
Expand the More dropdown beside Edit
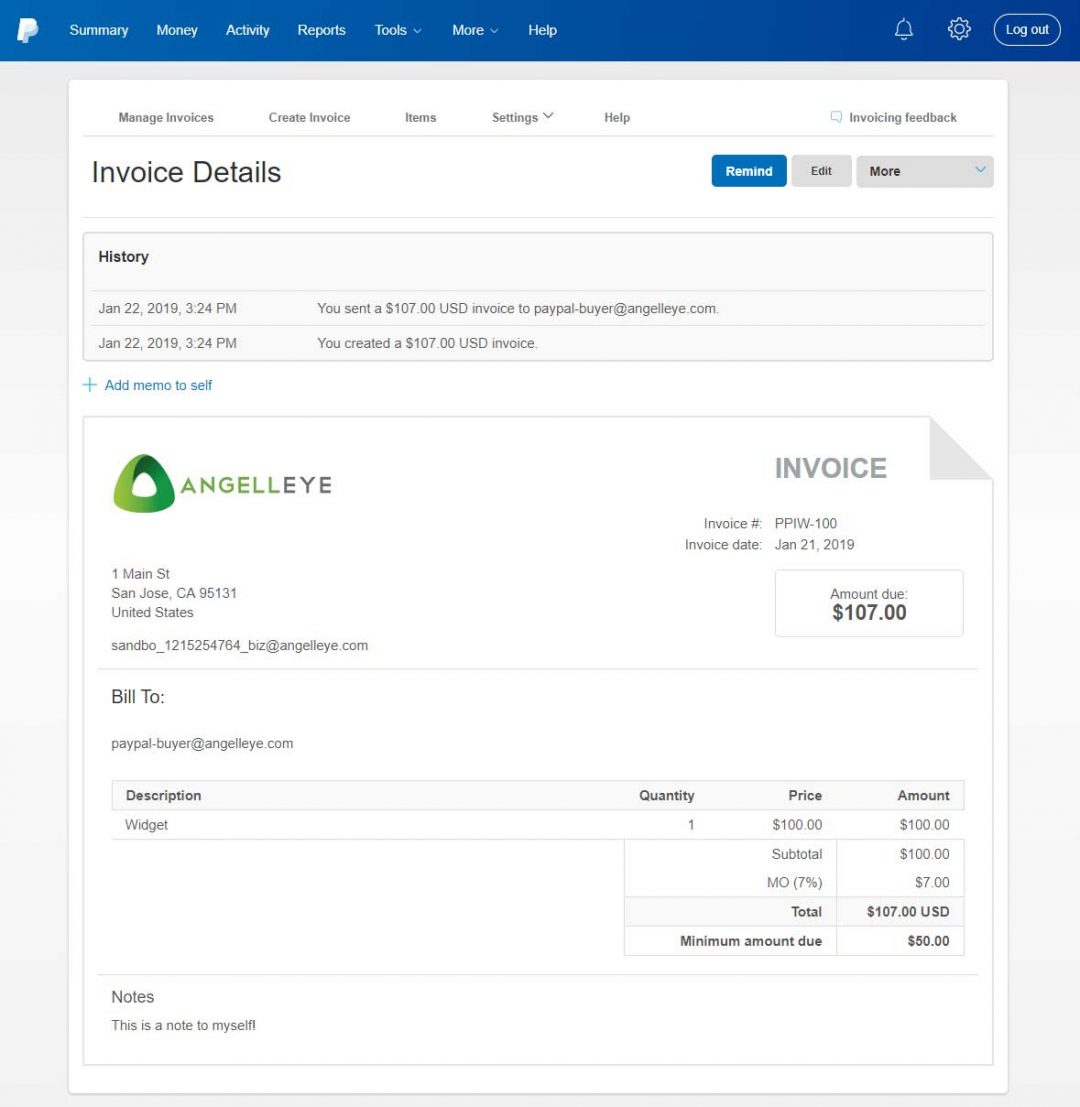click(x=923, y=171)
